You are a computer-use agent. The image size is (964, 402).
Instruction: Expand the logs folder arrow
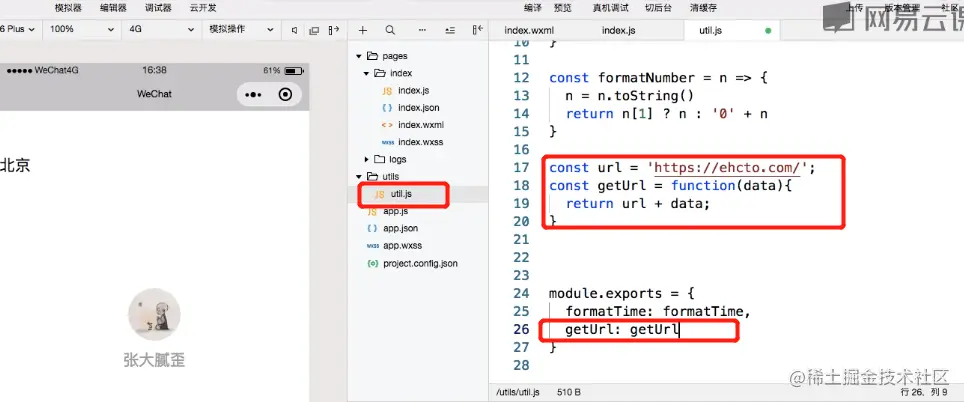click(366, 159)
